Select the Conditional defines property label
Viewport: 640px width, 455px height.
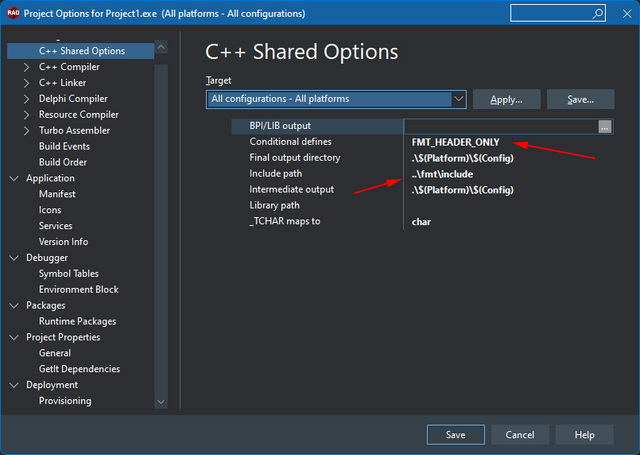[x=290, y=142]
